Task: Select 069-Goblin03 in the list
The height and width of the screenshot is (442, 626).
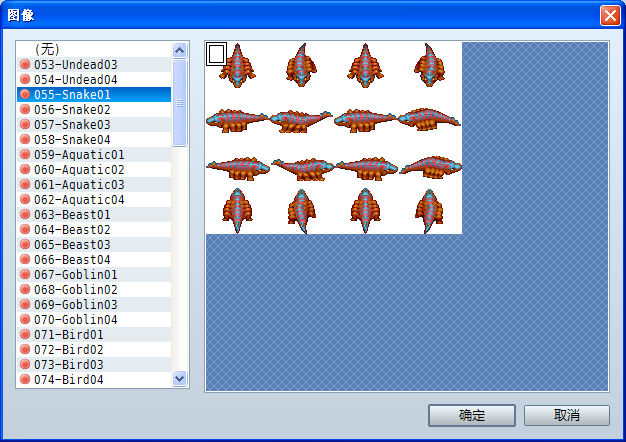Action: click(94, 305)
